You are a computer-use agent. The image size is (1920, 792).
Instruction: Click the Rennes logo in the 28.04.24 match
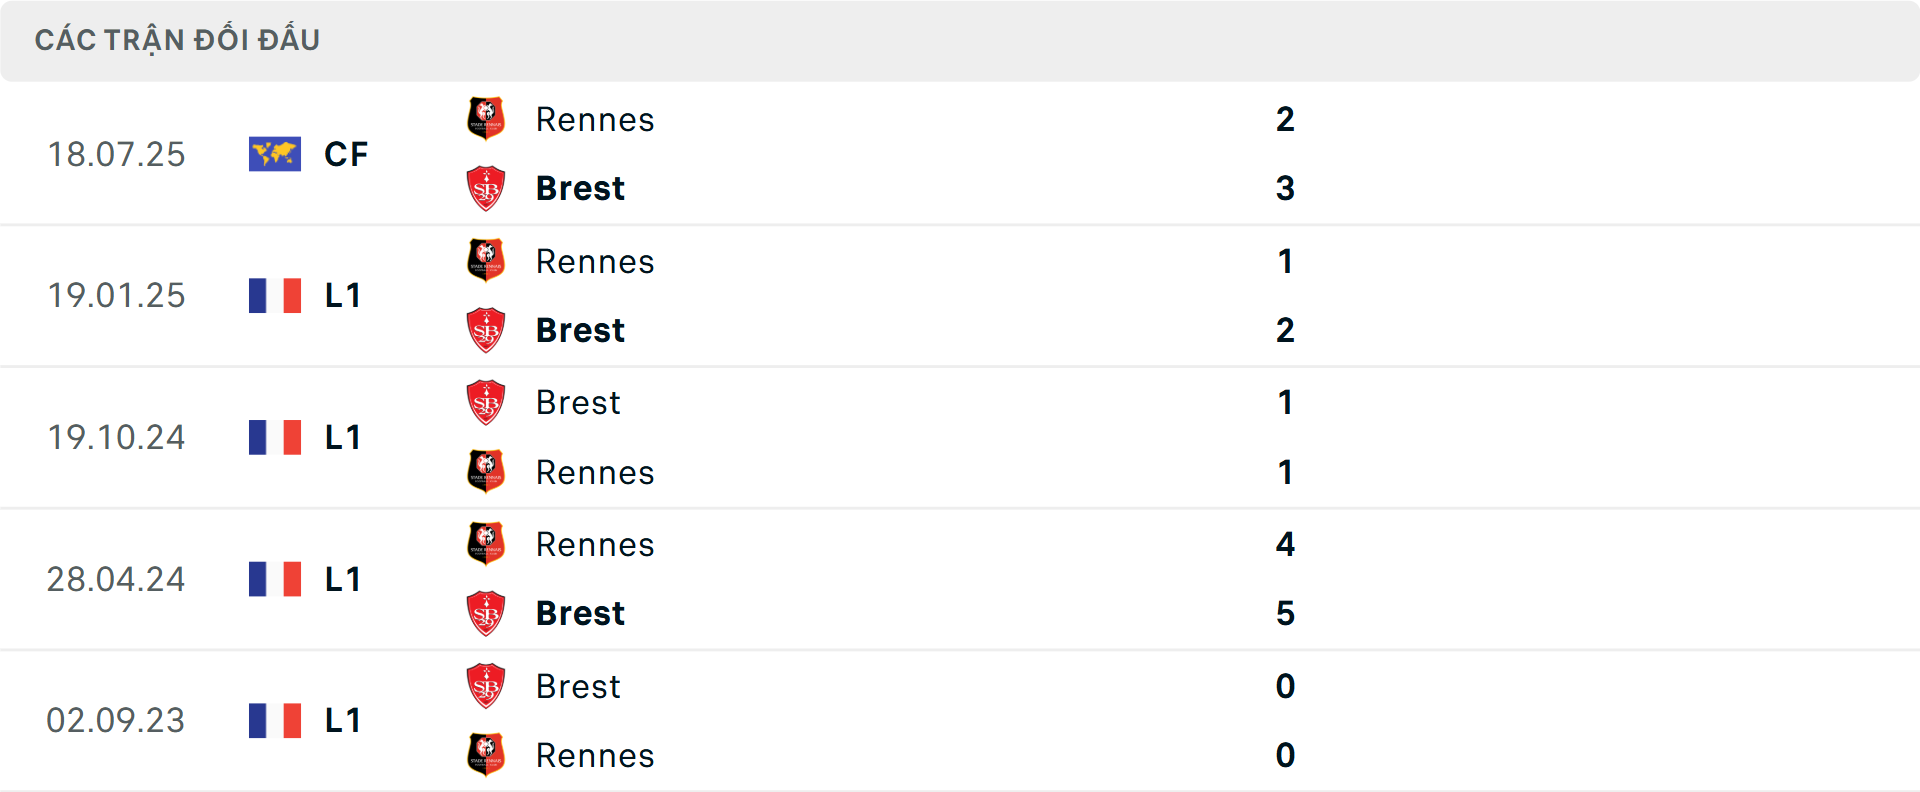coord(486,544)
